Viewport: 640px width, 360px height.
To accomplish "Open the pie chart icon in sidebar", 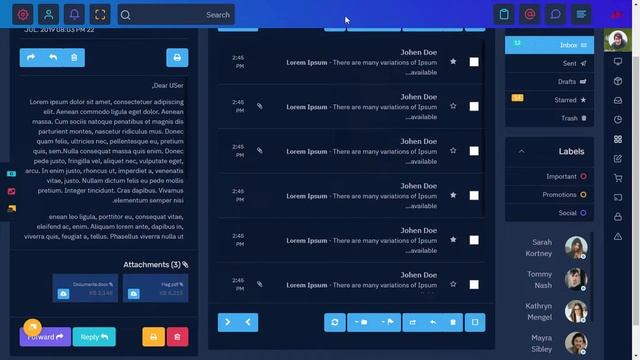I will [618, 120].
